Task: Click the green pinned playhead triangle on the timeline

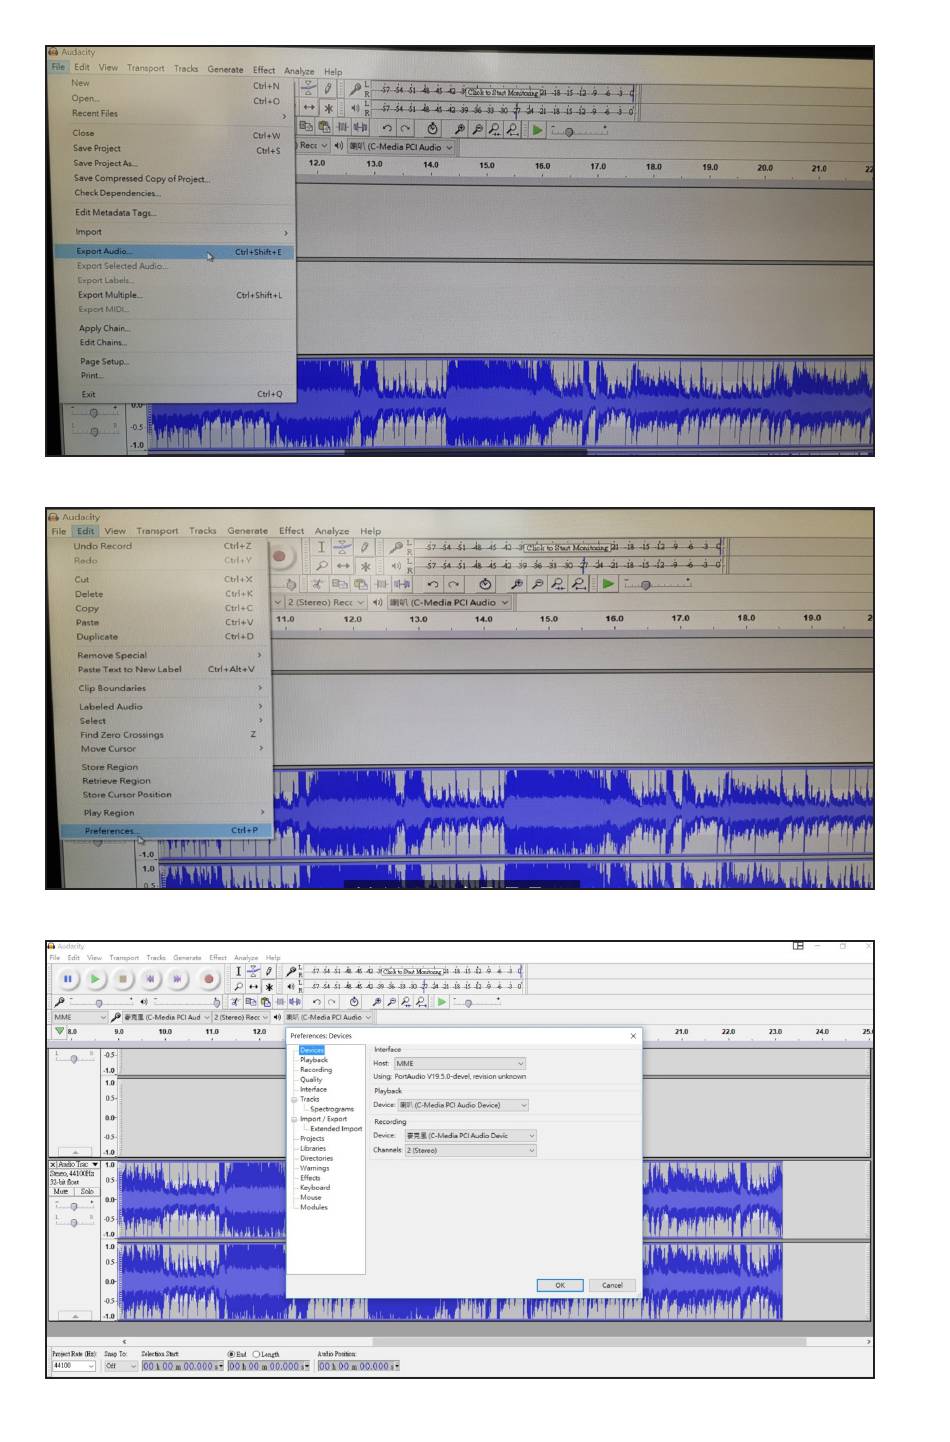Action: point(59,1031)
